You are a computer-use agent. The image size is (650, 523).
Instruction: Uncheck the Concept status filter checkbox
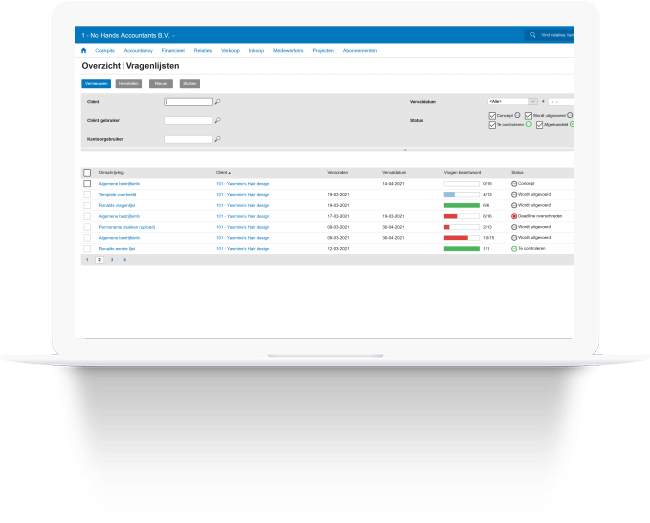[492, 116]
